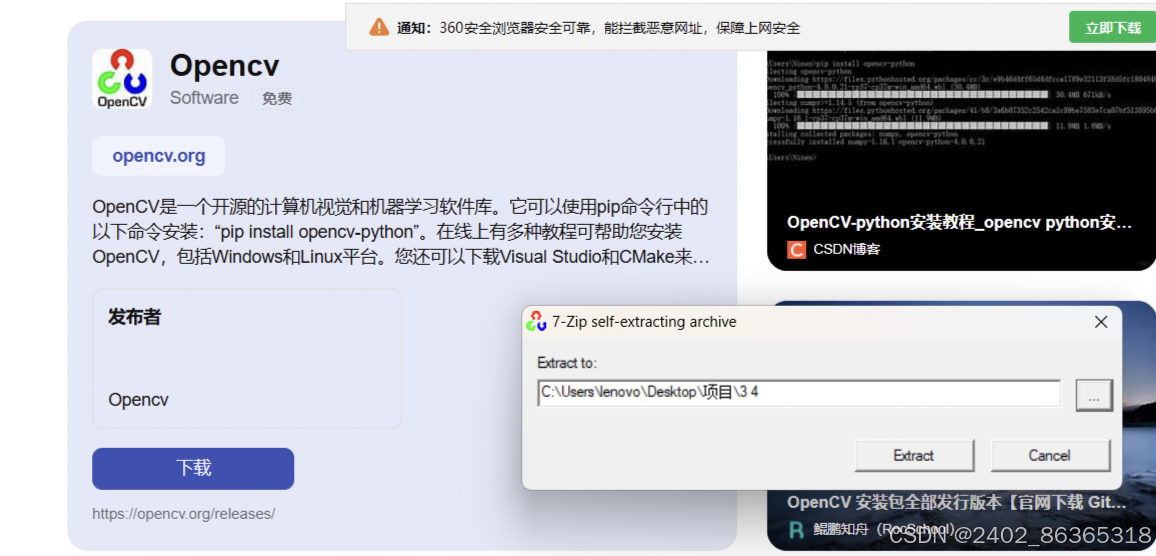The width and height of the screenshot is (1156, 556).
Task: Click the blue 下载 button
Action: [193, 468]
